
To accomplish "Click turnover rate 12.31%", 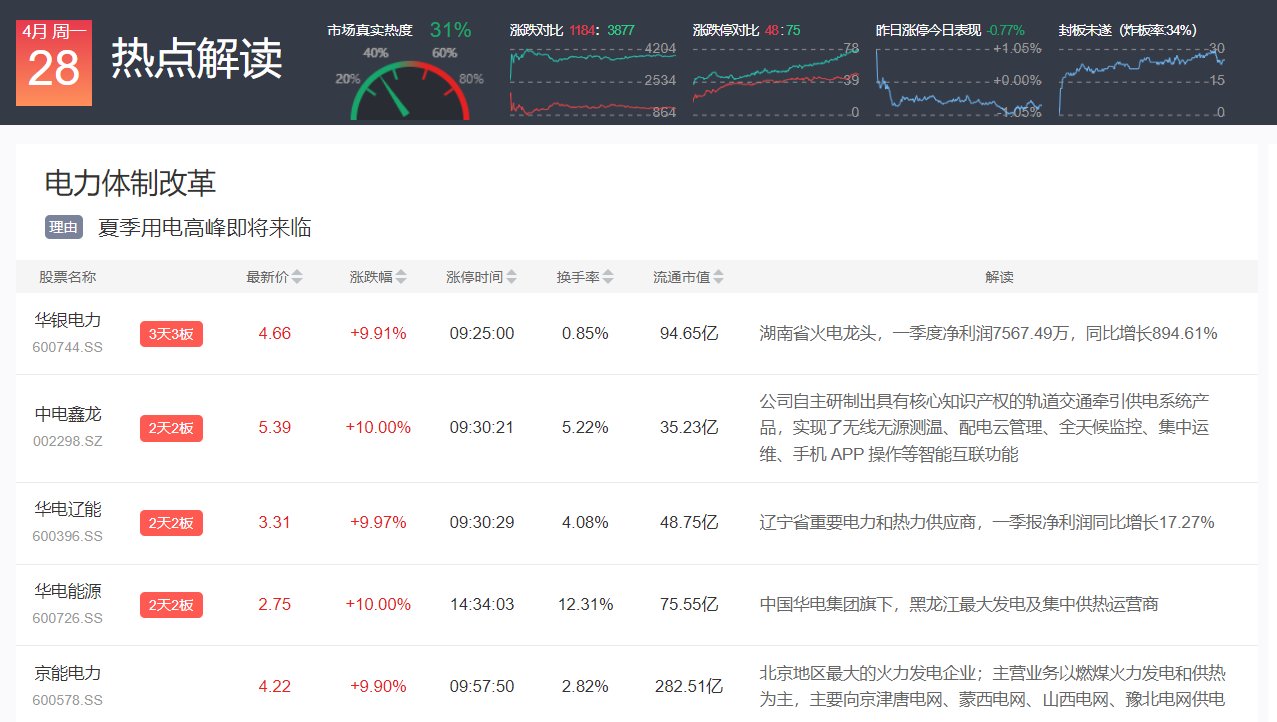I will tap(585, 604).
